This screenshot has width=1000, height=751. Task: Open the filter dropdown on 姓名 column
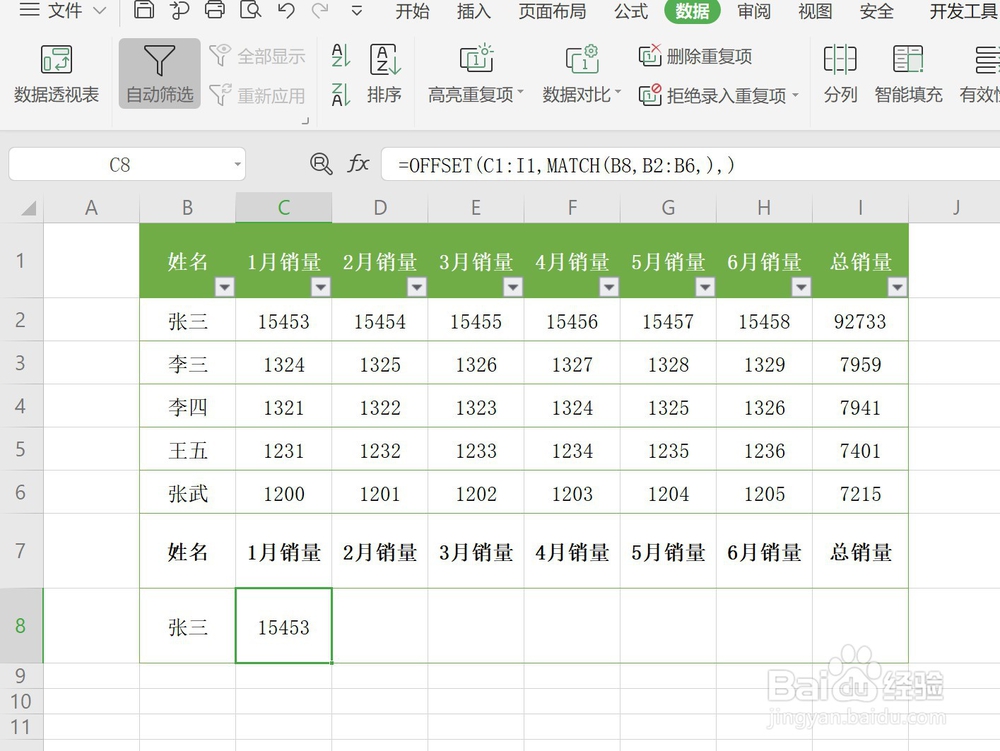[x=224, y=287]
